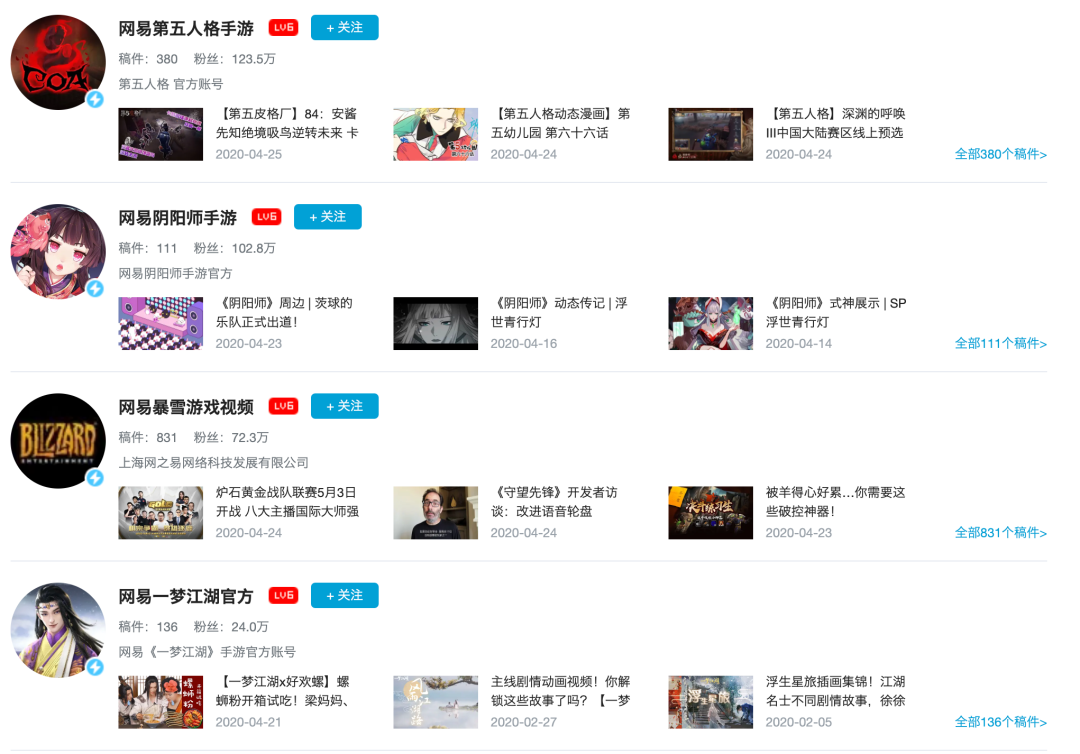Image resolution: width=1080 pixels, height=754 pixels.
Task: Open thumbnail for 阴阳师 周边 茨球的乐队
Action: [160, 324]
